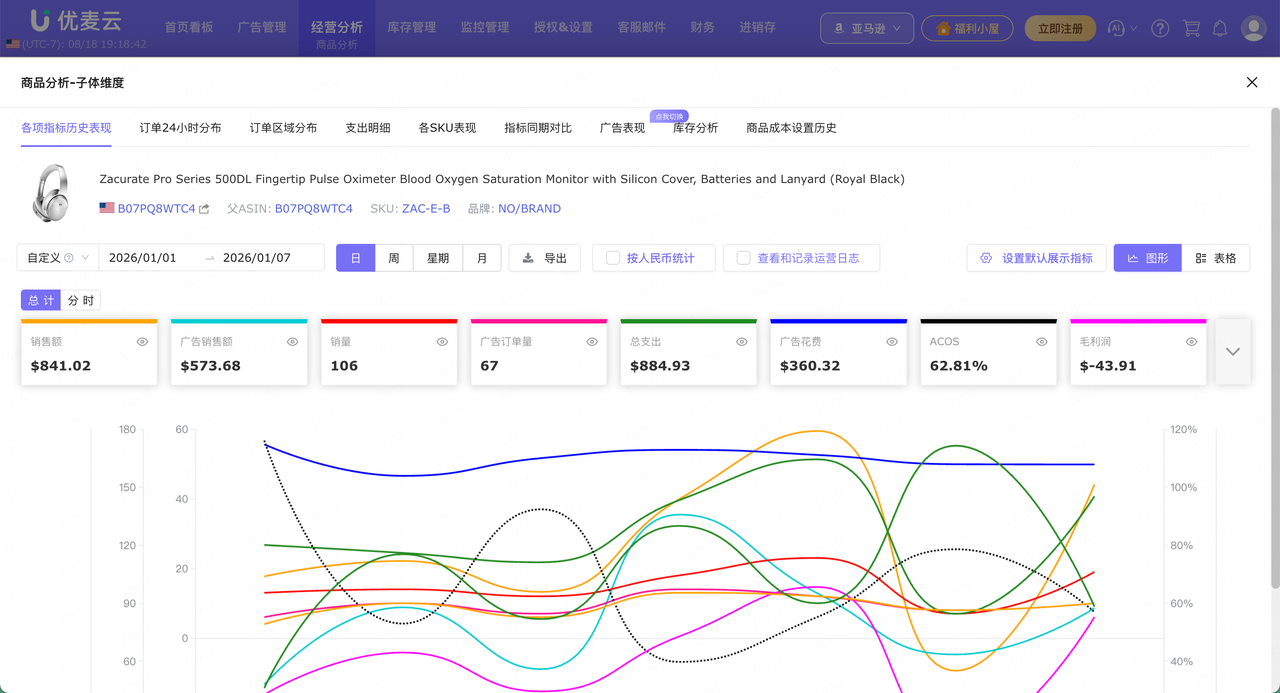The image size is (1280, 693).
Task: Select the 各项指标历史表现 tab
Action: [x=66, y=128]
